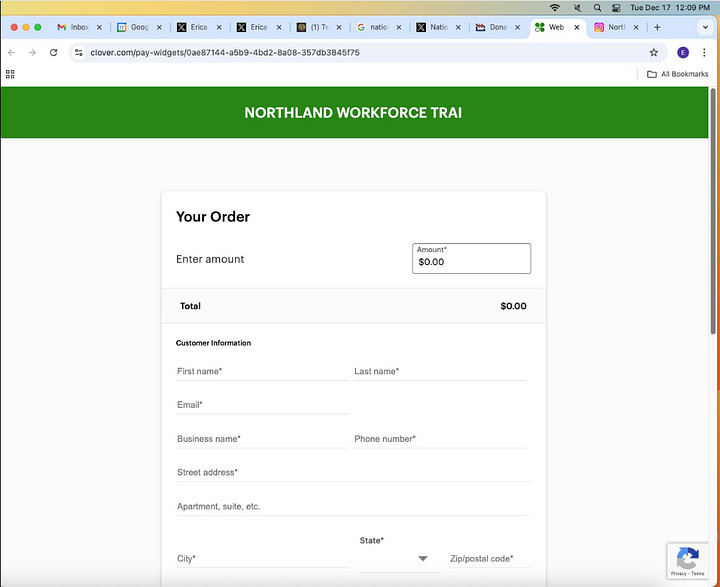Click the reCAPTCHA badge

point(687,560)
